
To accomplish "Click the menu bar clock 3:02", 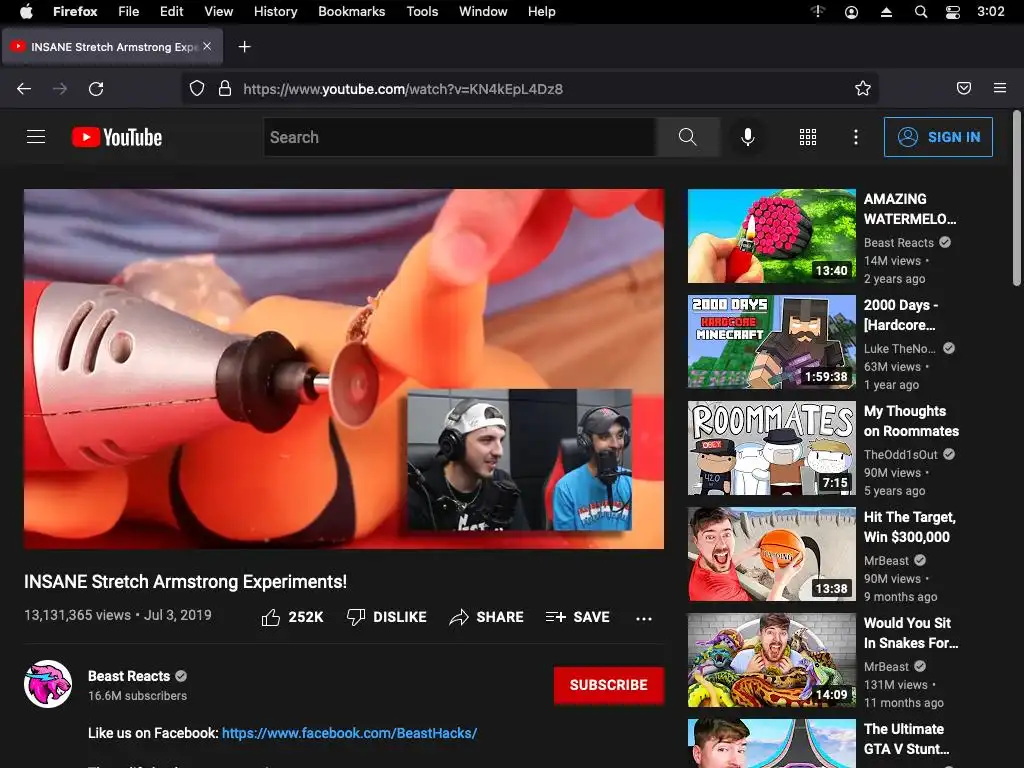I will [990, 12].
